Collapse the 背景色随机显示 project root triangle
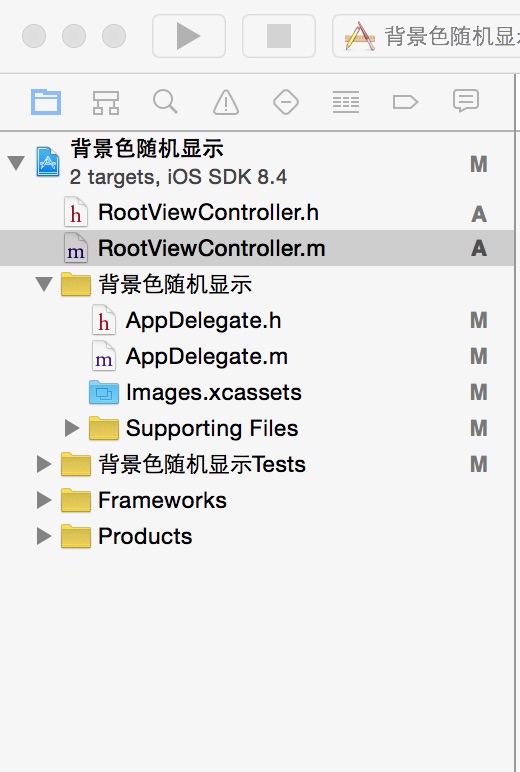This screenshot has height=772, width=520. (x=16, y=162)
